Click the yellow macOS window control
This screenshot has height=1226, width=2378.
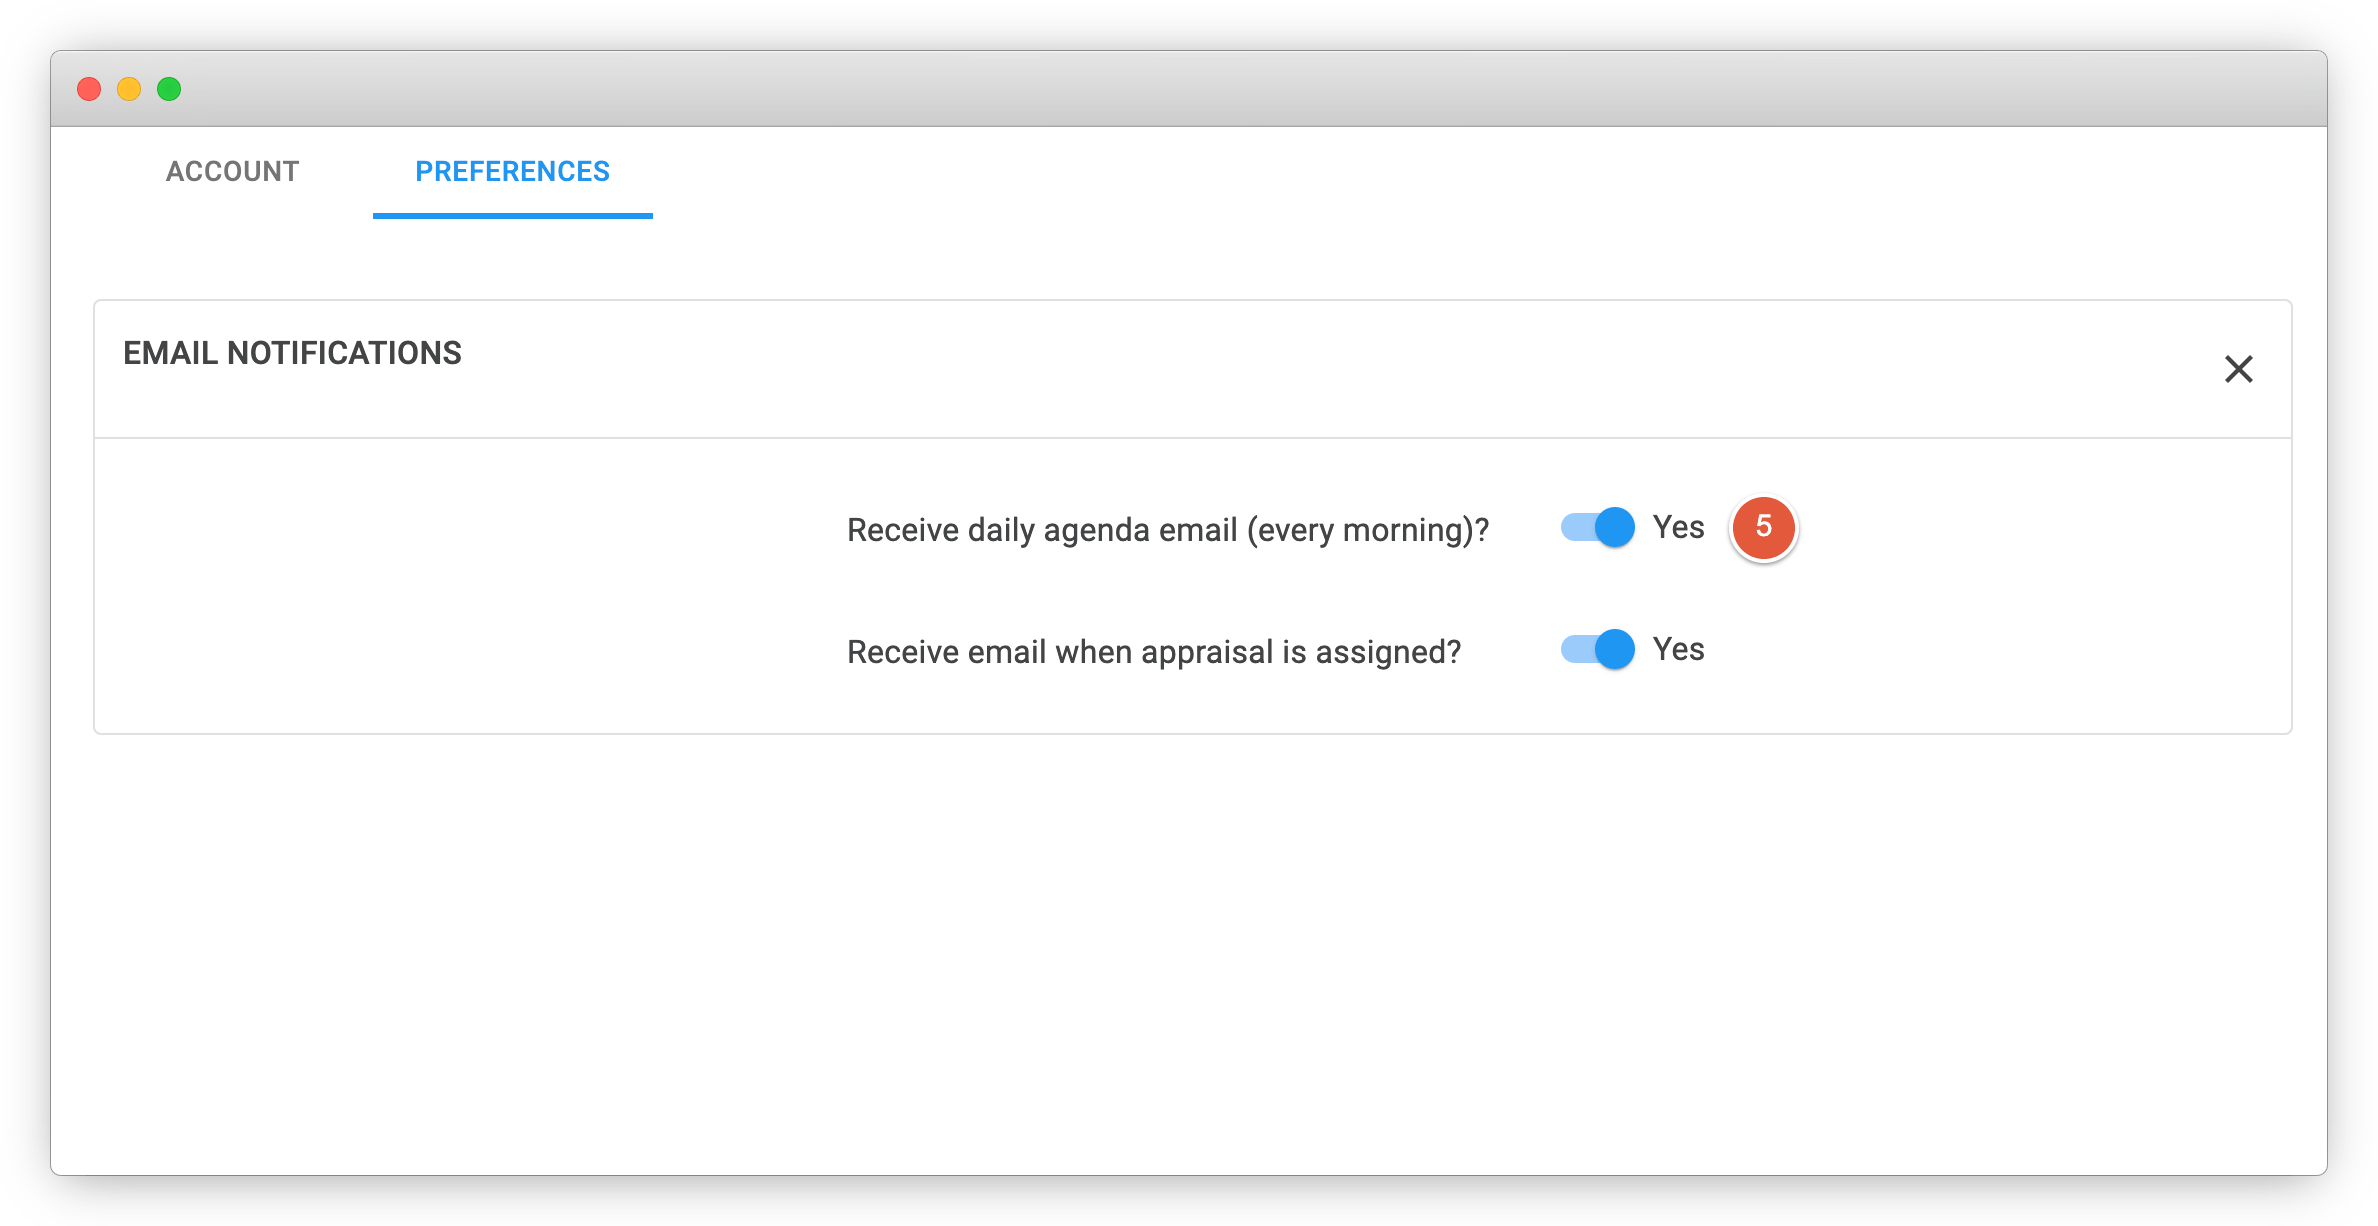point(129,89)
